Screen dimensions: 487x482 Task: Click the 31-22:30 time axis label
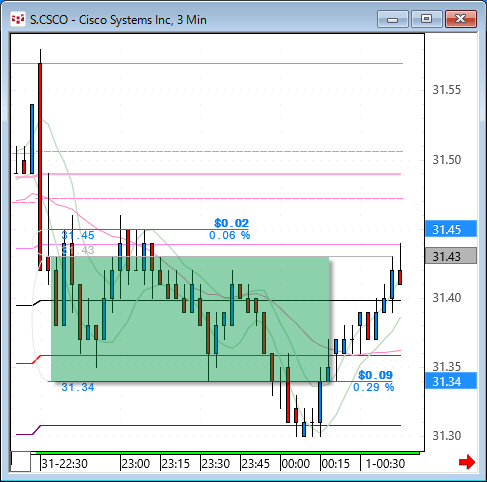[x=64, y=464]
